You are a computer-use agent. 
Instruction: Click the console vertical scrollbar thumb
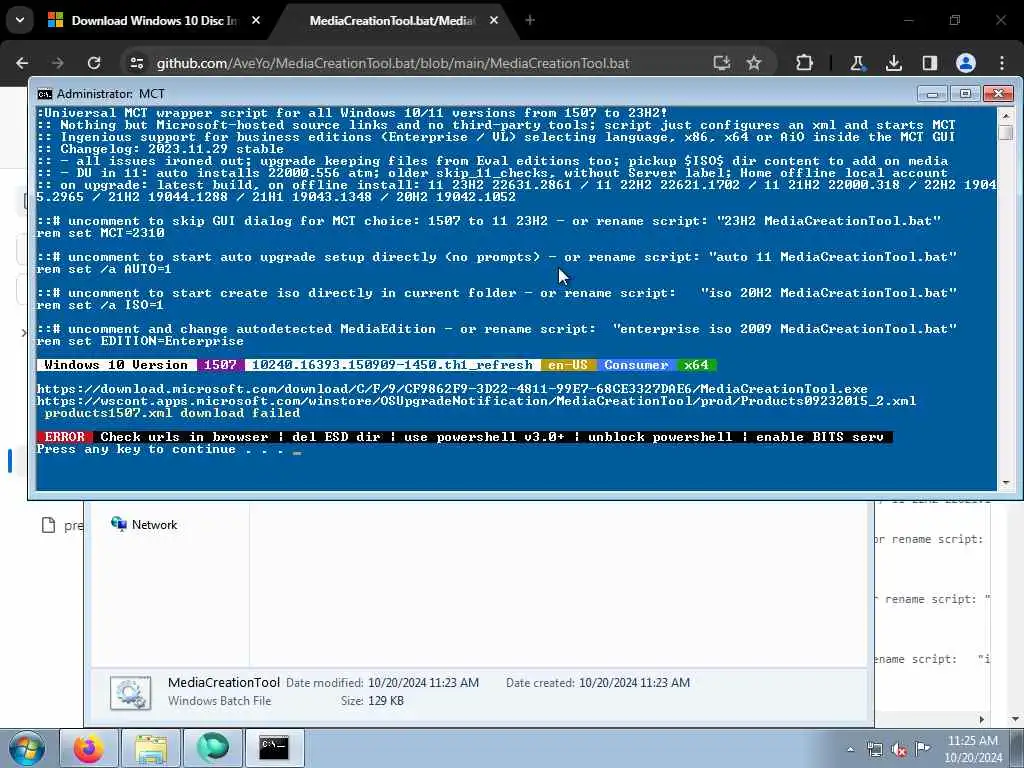coord(1006,133)
